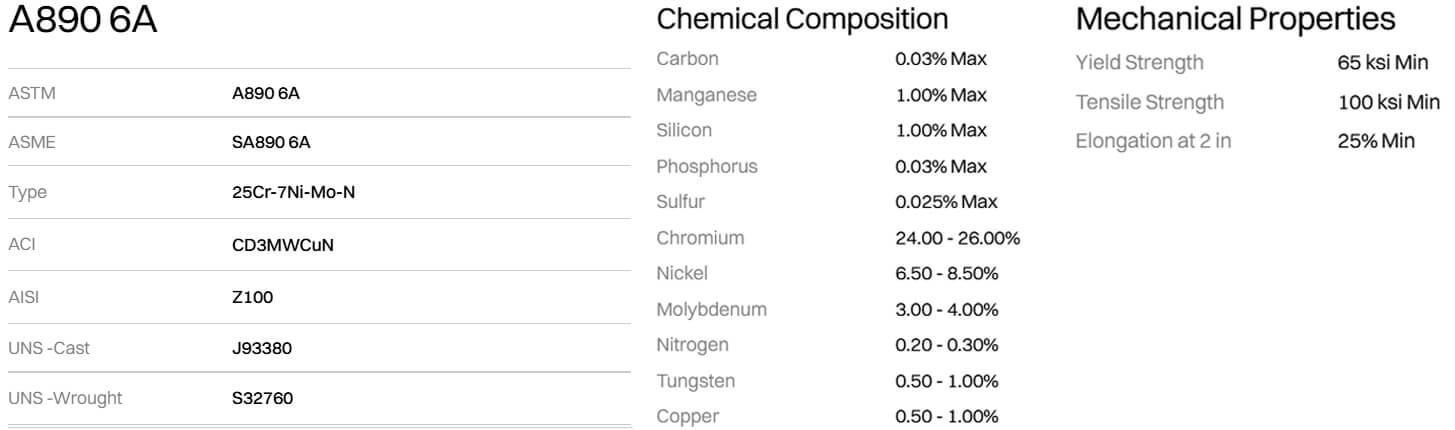Select the Nickel range 6.50 - 8.50%
The height and width of the screenshot is (430, 1455).
[x=947, y=274]
